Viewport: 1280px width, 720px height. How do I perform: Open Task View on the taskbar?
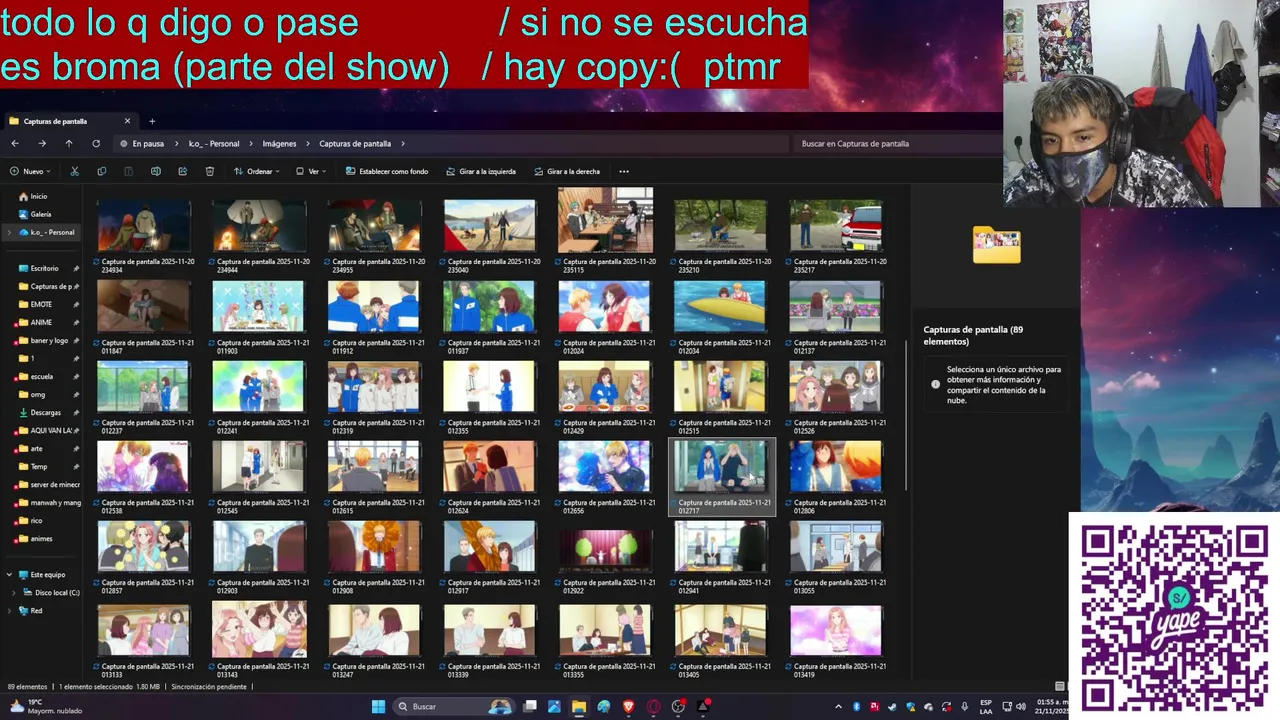tap(530, 706)
